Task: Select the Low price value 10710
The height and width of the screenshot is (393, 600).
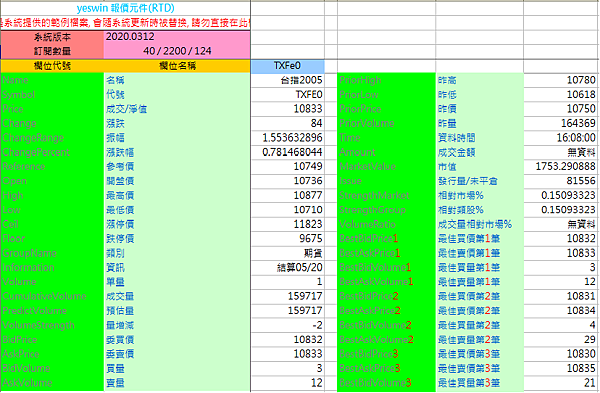Action: pos(288,210)
